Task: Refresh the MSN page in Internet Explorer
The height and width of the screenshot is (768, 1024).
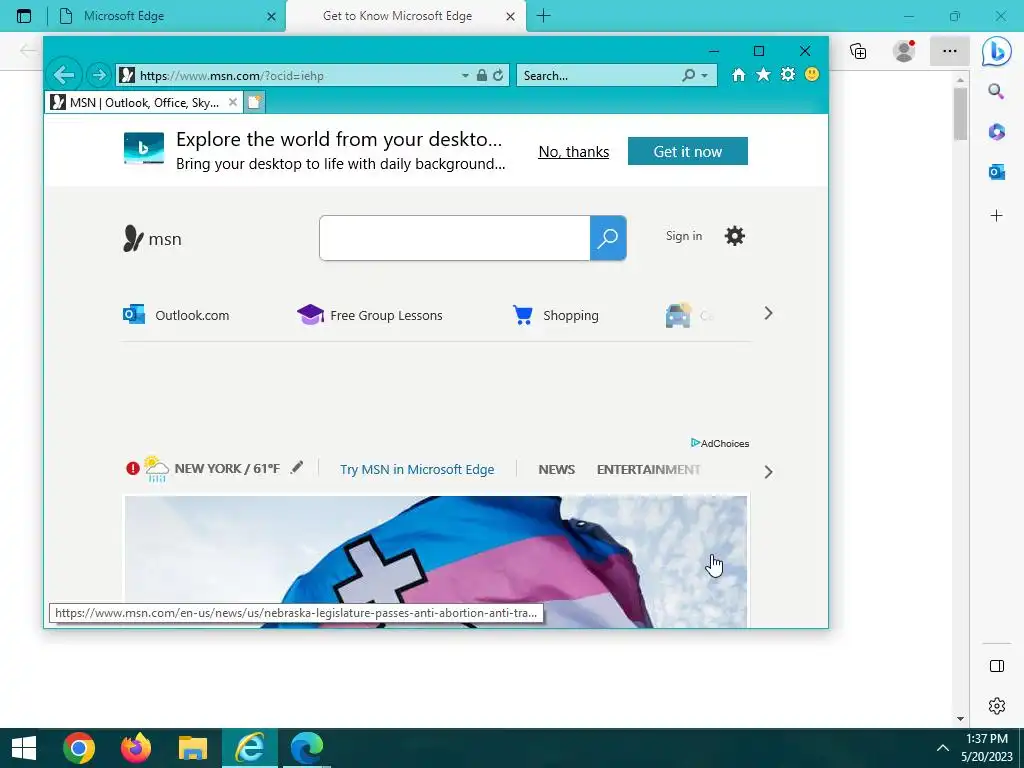Action: 498,75
